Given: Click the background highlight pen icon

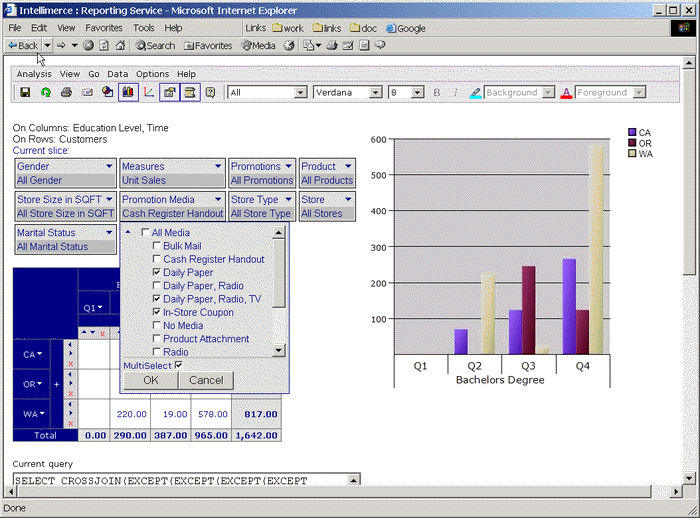Looking at the screenshot, I should click(475, 92).
